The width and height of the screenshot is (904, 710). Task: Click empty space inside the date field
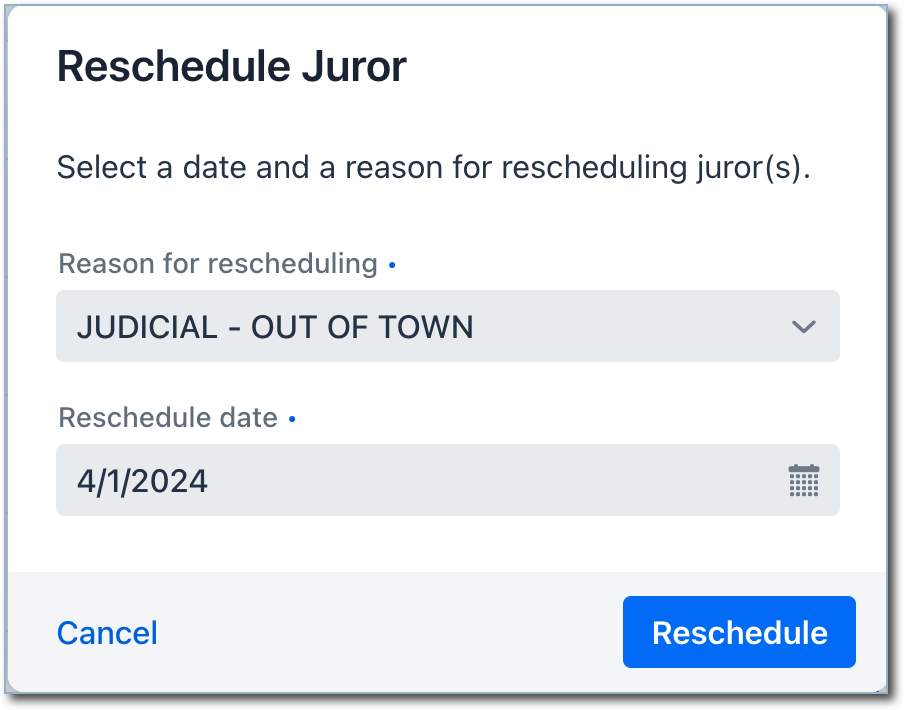point(500,481)
